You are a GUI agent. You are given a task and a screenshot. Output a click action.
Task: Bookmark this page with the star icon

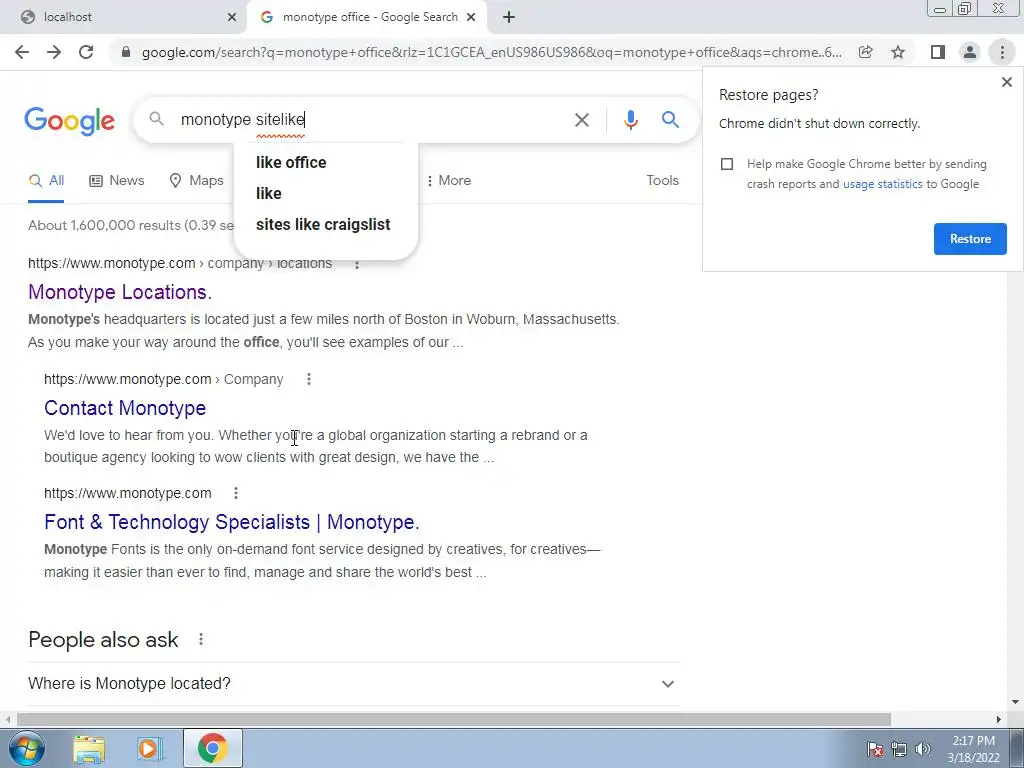[x=898, y=52]
